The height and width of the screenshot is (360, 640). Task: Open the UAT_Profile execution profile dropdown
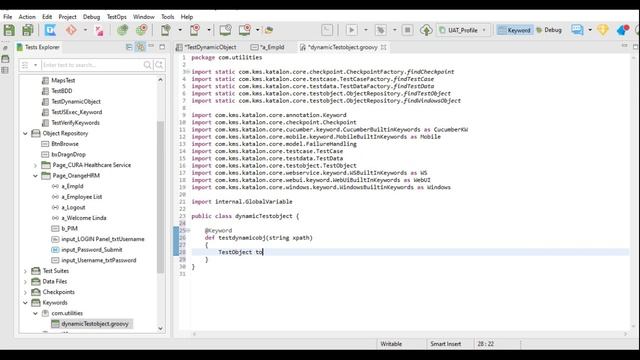(463, 30)
